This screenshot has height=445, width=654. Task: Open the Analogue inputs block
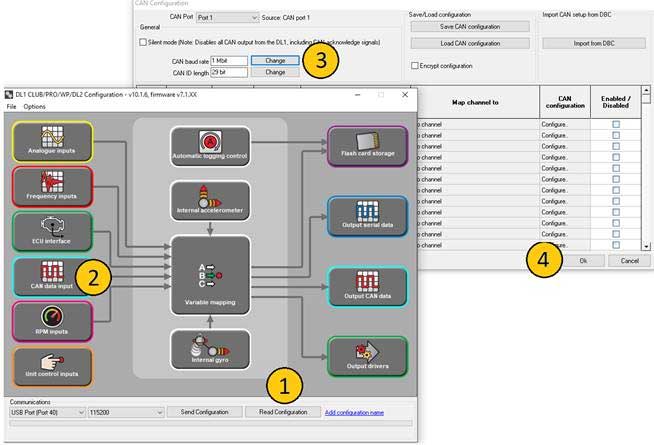coord(51,141)
